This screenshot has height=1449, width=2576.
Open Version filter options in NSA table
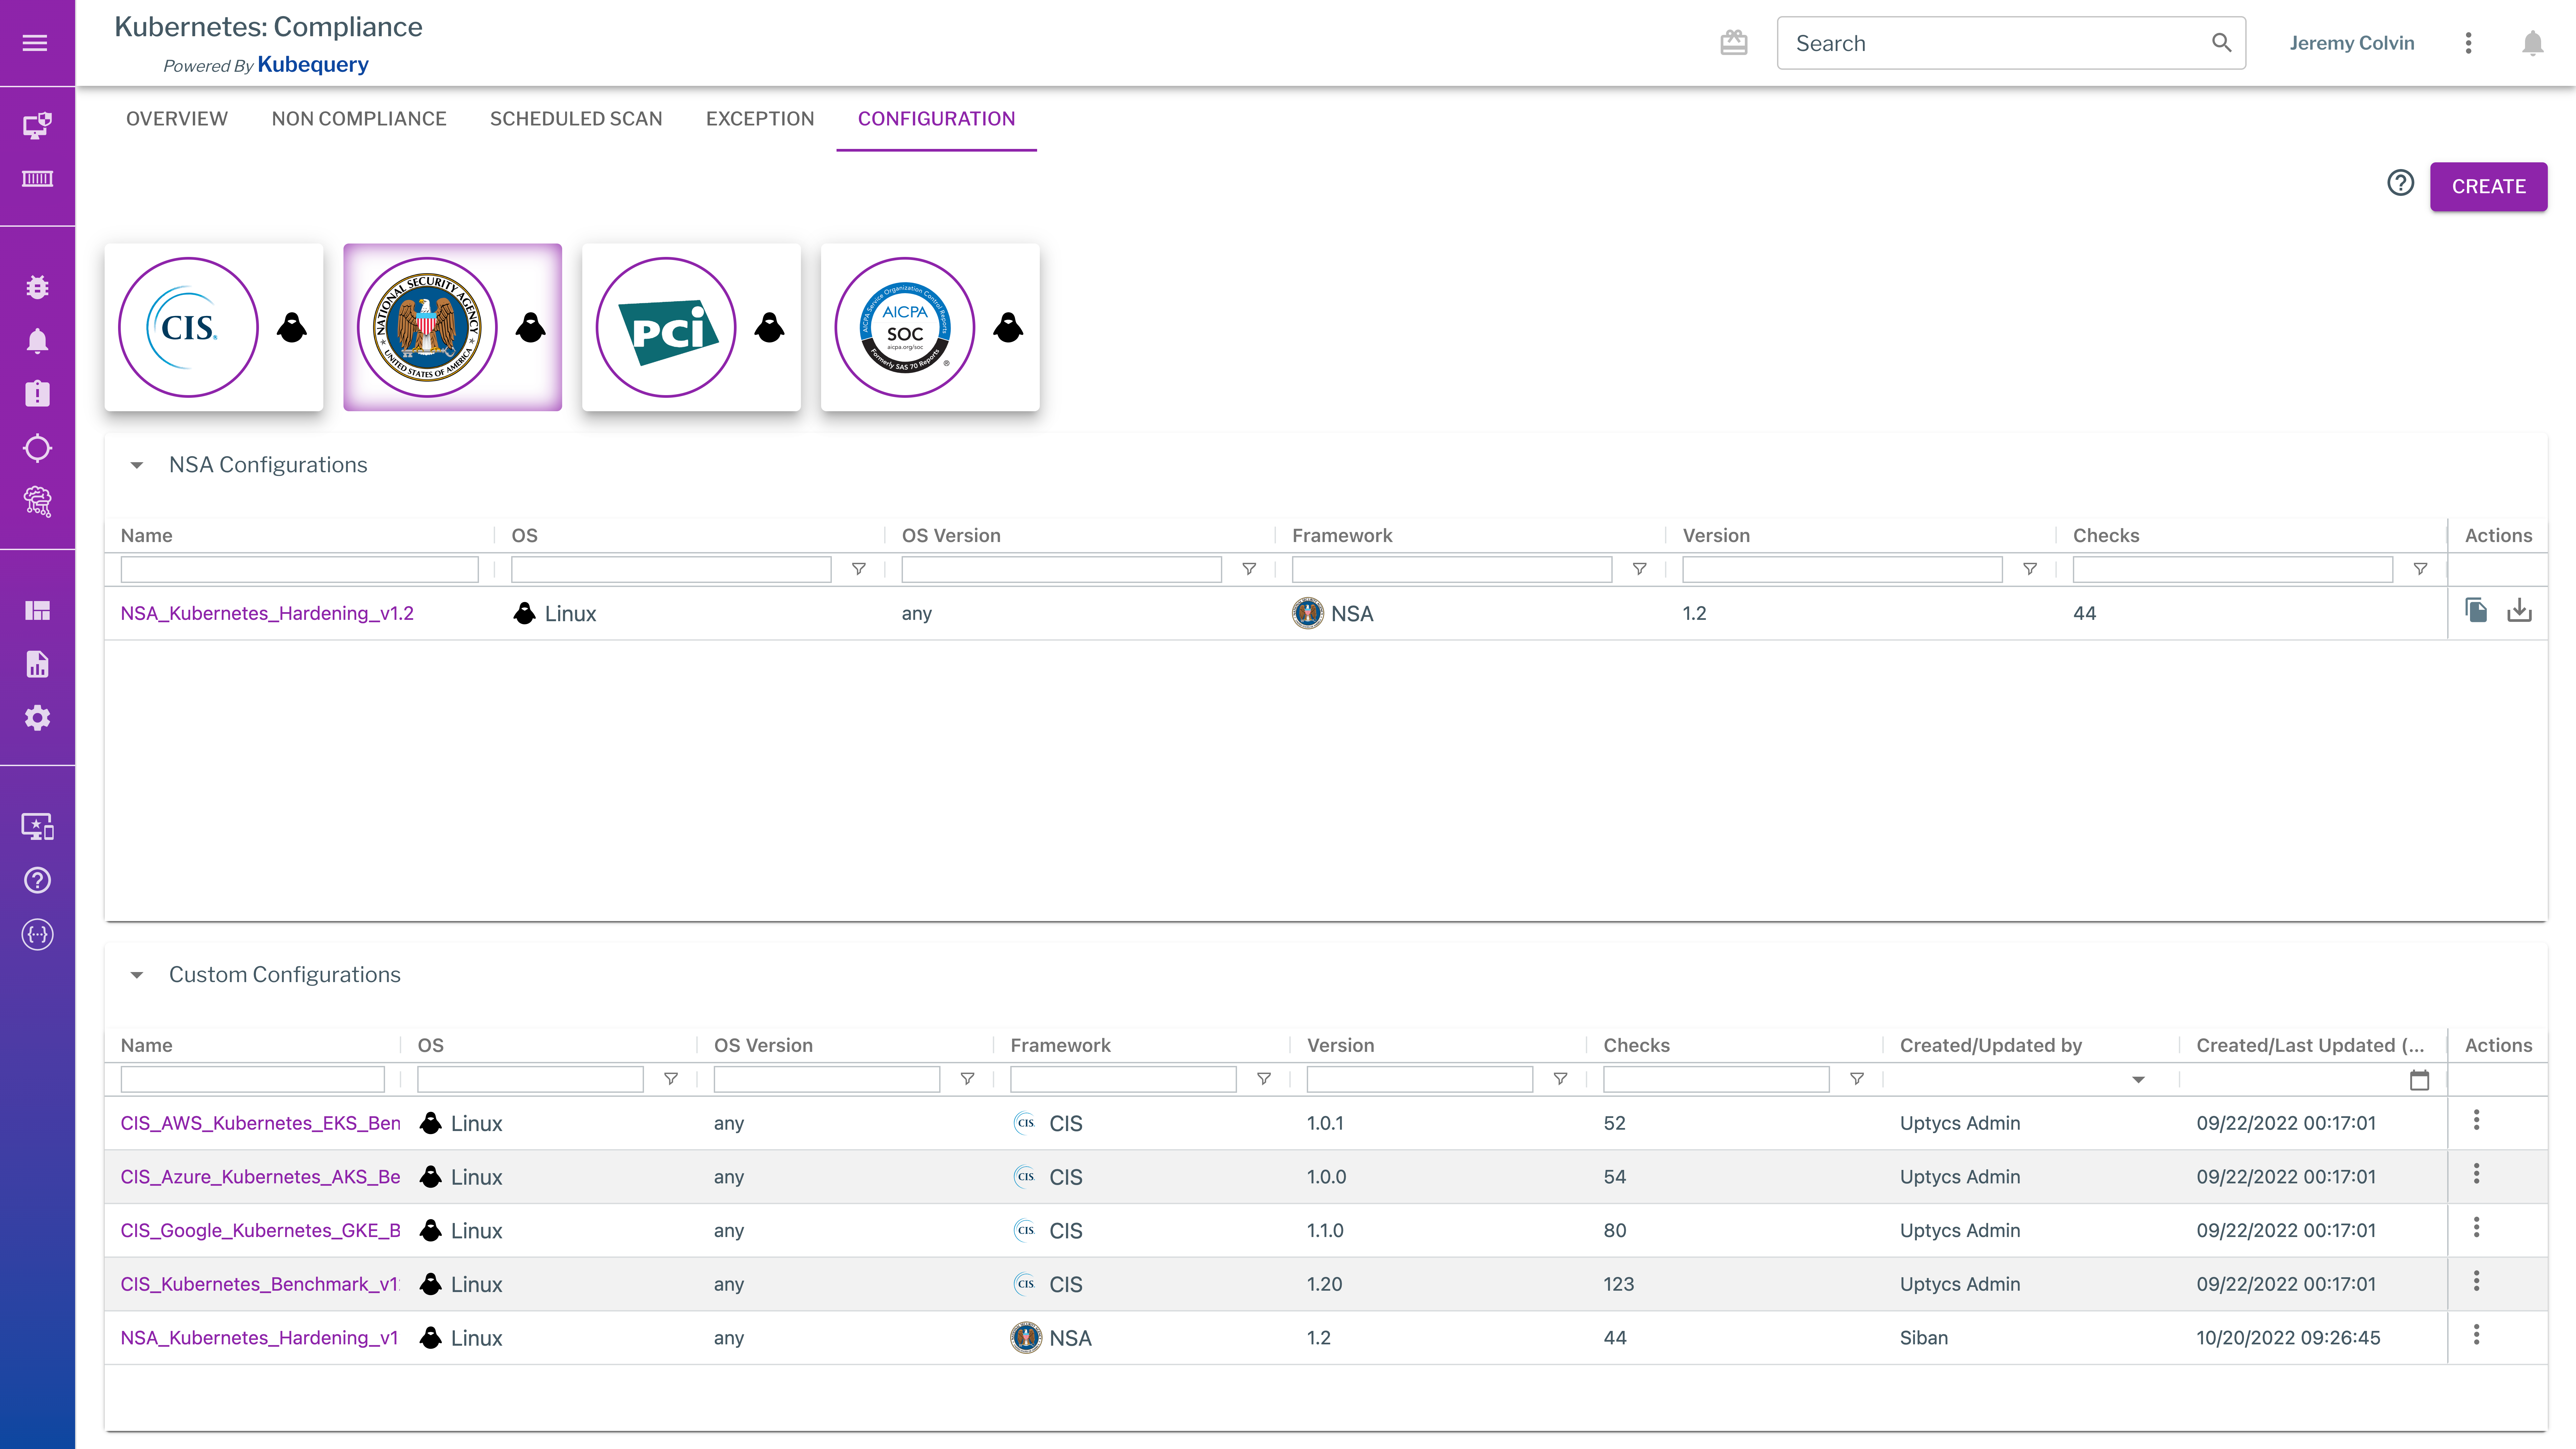tap(2030, 569)
